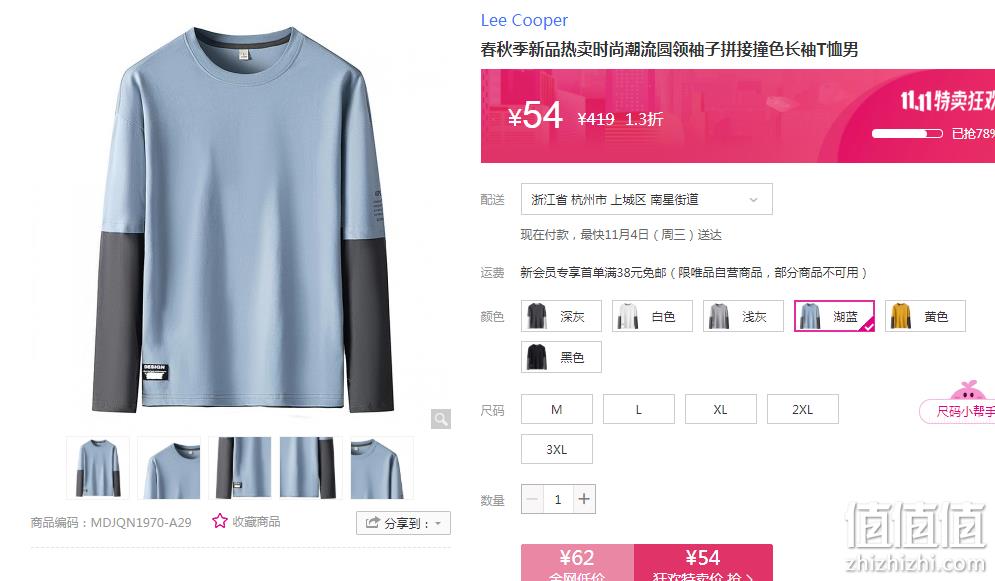The image size is (995, 581).
Task: View the third thumbnail showing hem label
Action: 240,467
